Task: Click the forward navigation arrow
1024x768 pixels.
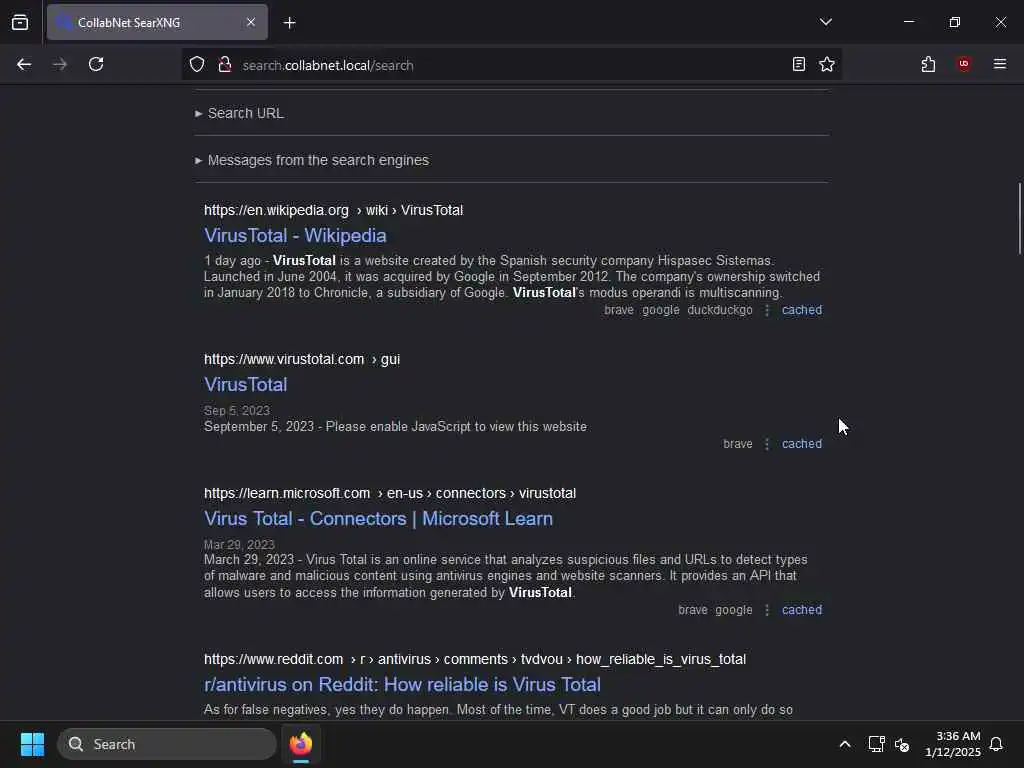Action: [60, 64]
